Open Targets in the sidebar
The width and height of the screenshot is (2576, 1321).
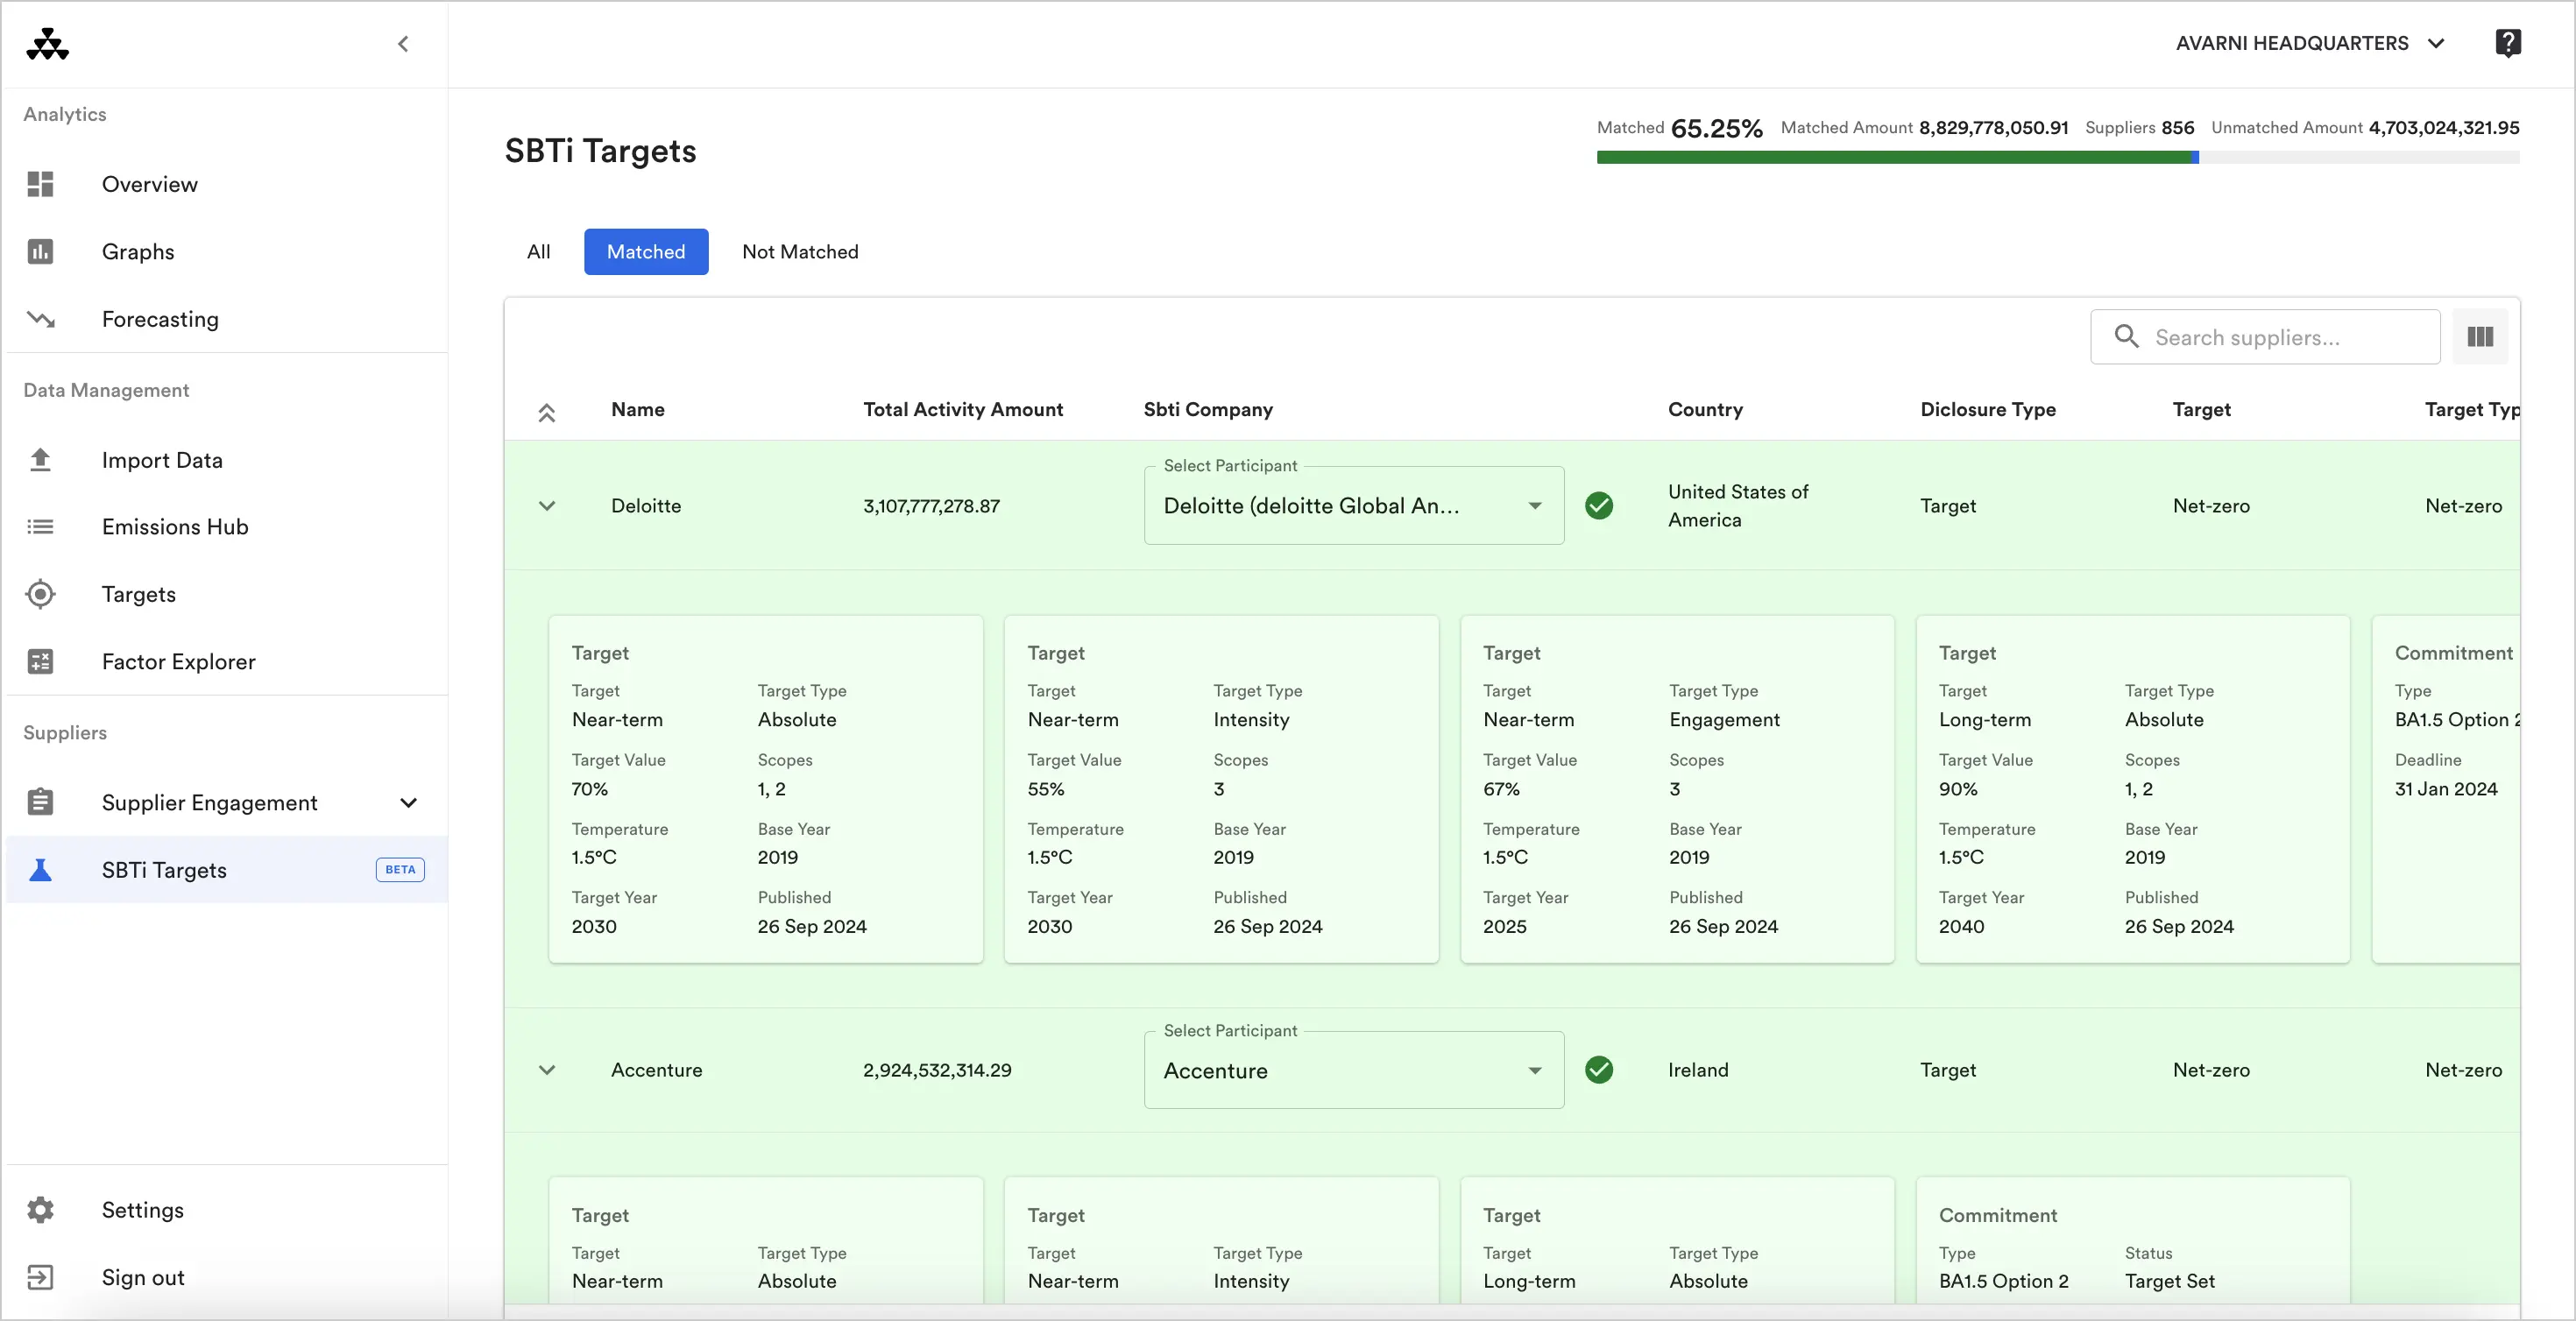pos(226,594)
